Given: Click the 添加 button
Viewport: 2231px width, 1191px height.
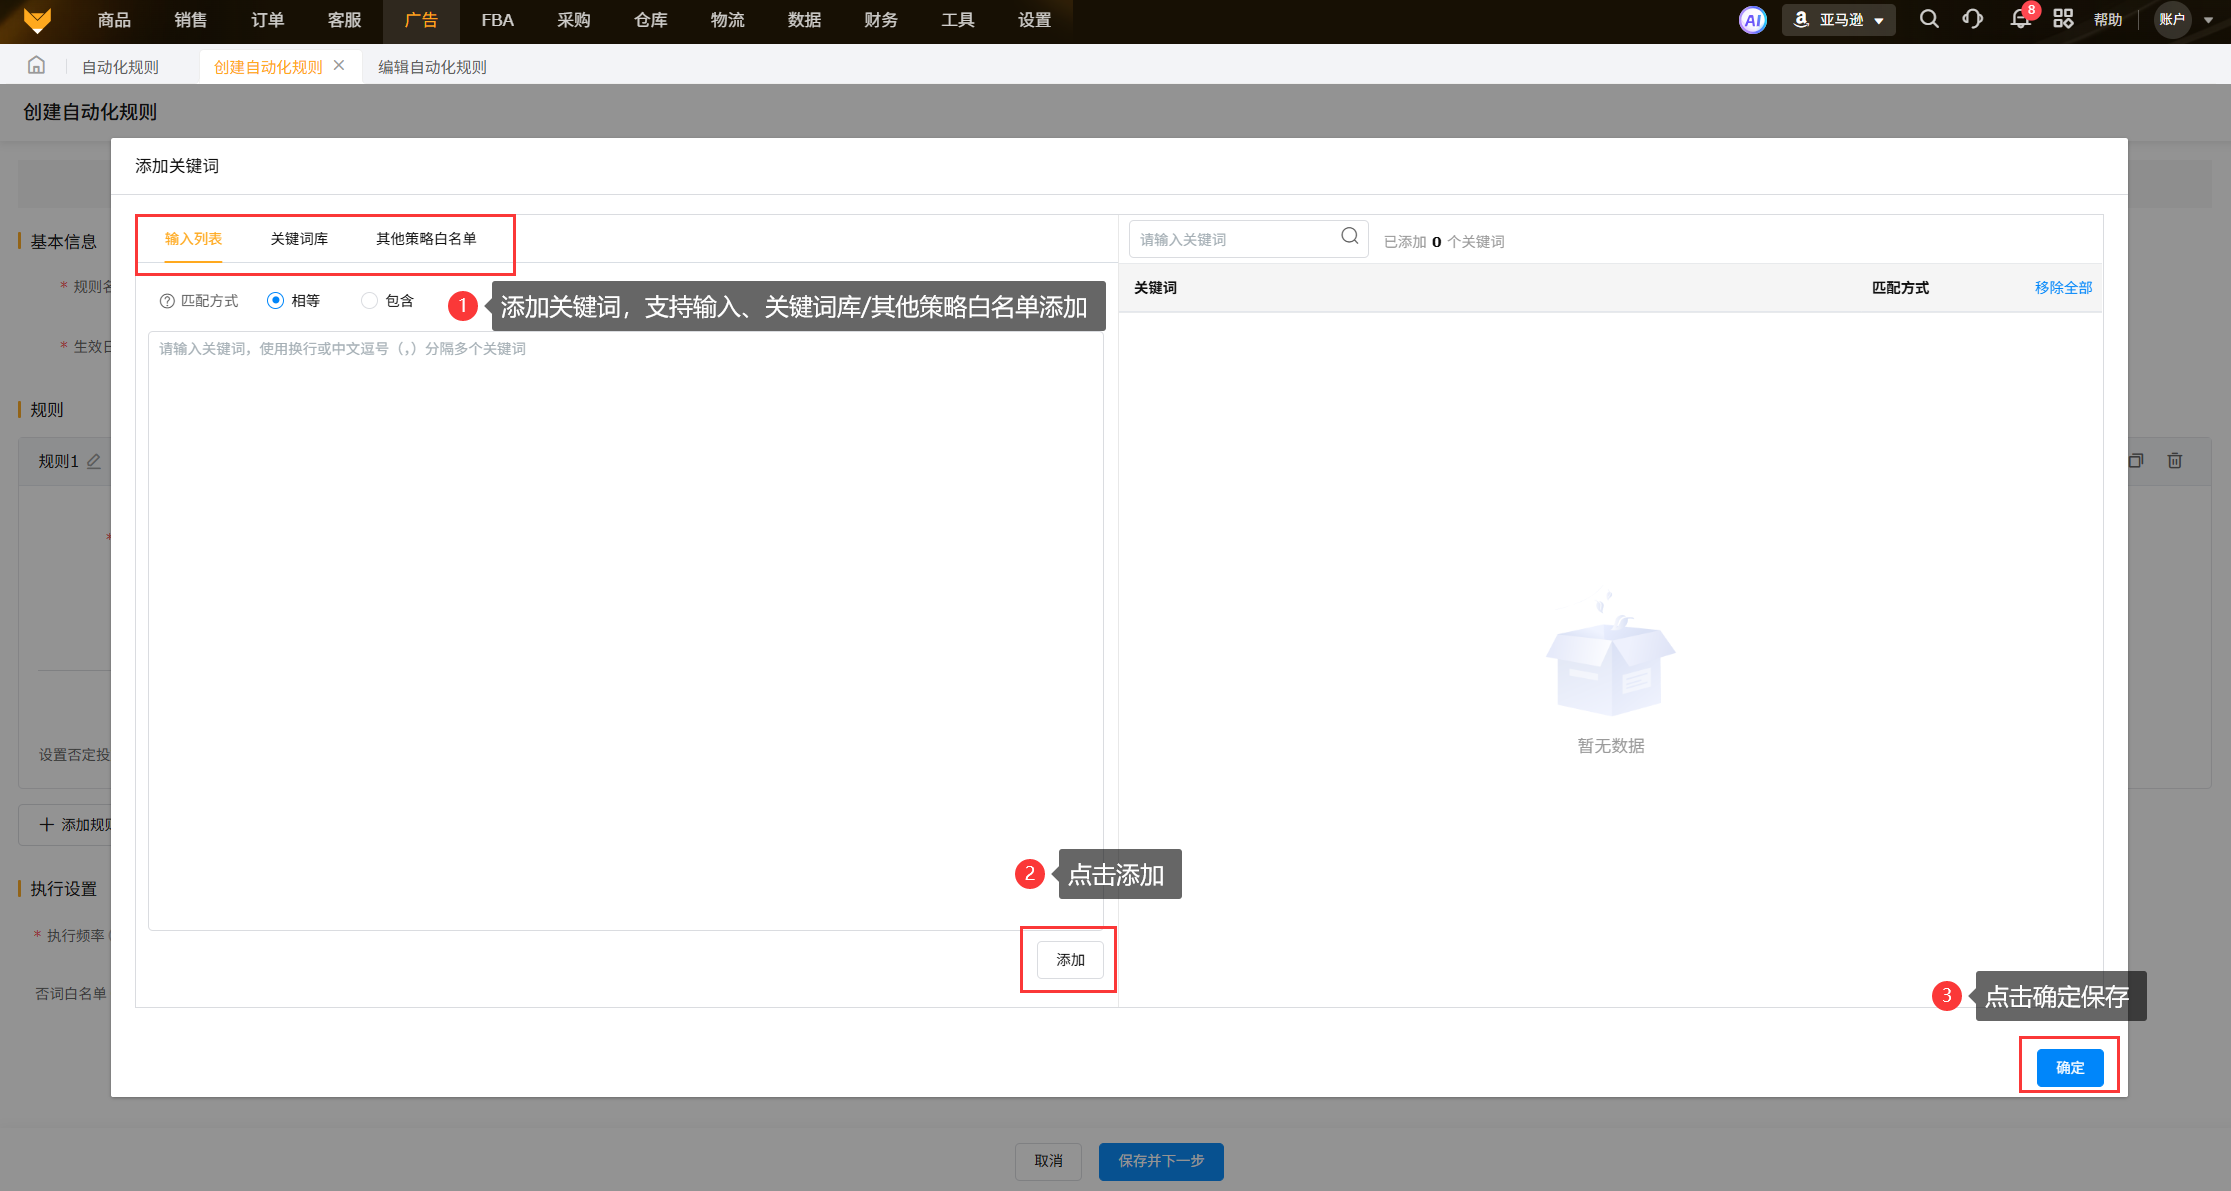Looking at the screenshot, I should click(x=1070, y=960).
